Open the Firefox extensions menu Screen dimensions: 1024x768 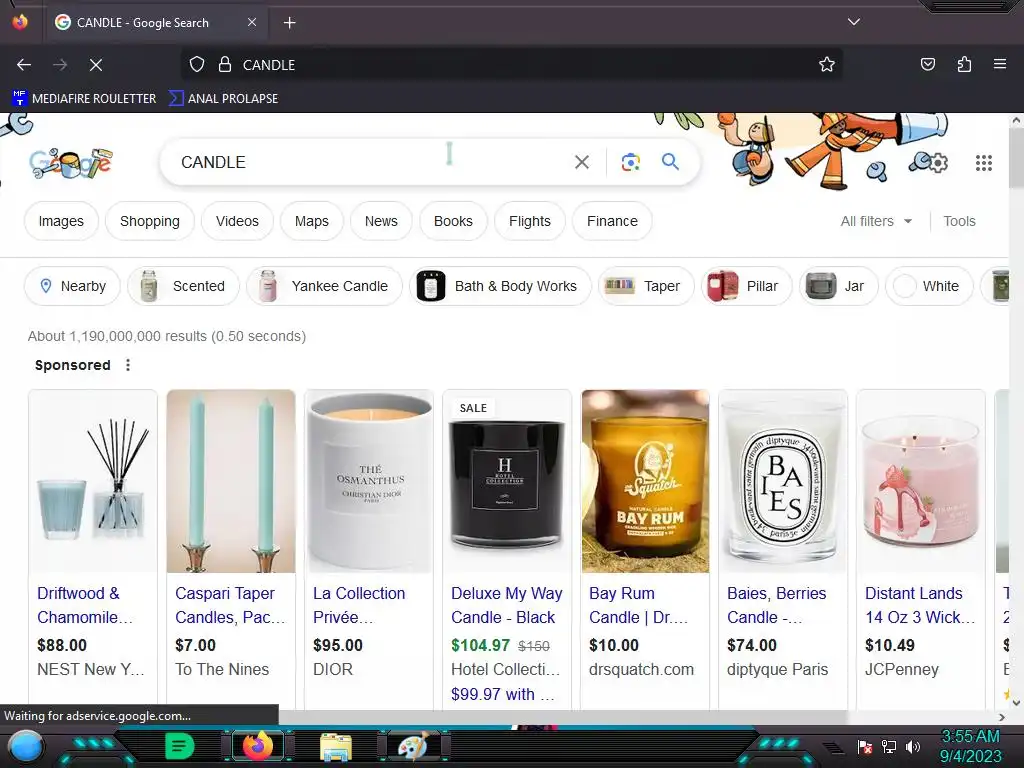coord(965,64)
